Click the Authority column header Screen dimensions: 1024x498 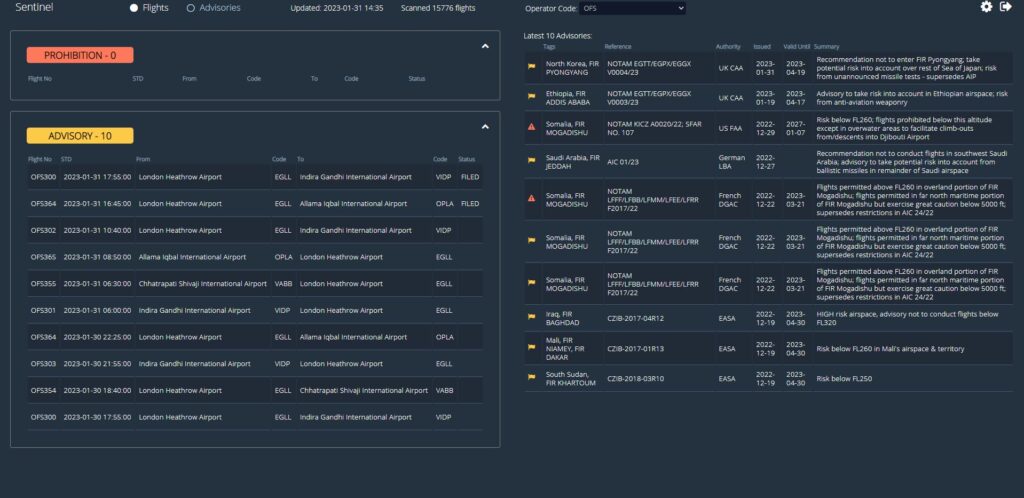pyautogui.click(x=728, y=47)
